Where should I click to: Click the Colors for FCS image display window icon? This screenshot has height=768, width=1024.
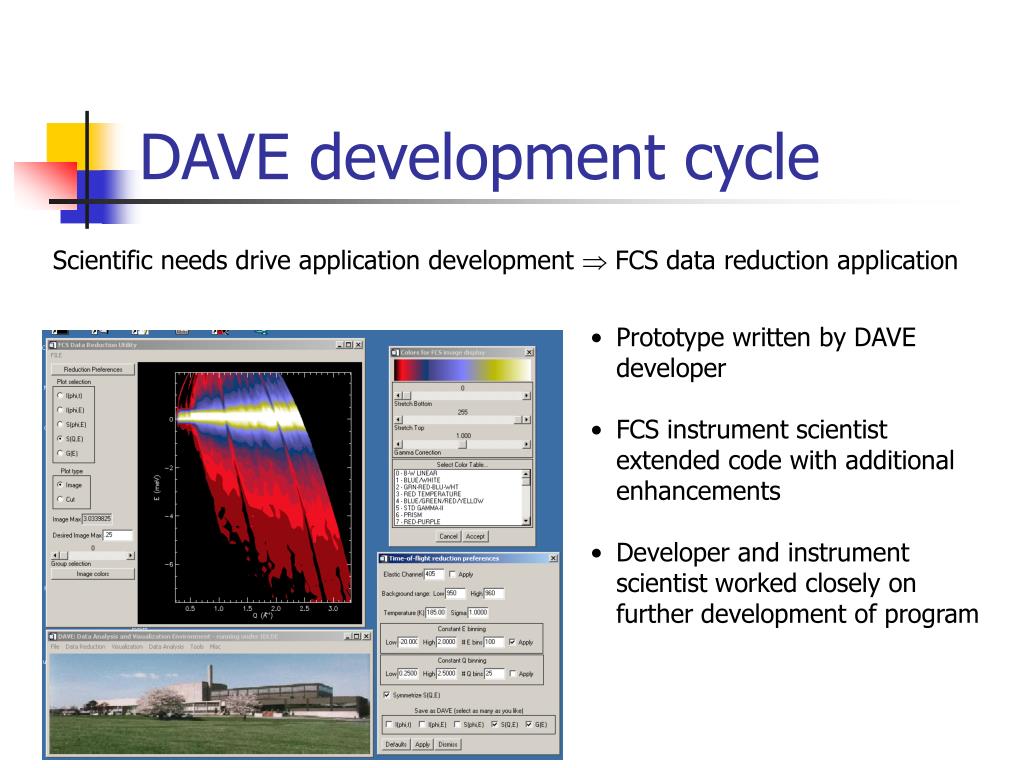coord(395,353)
